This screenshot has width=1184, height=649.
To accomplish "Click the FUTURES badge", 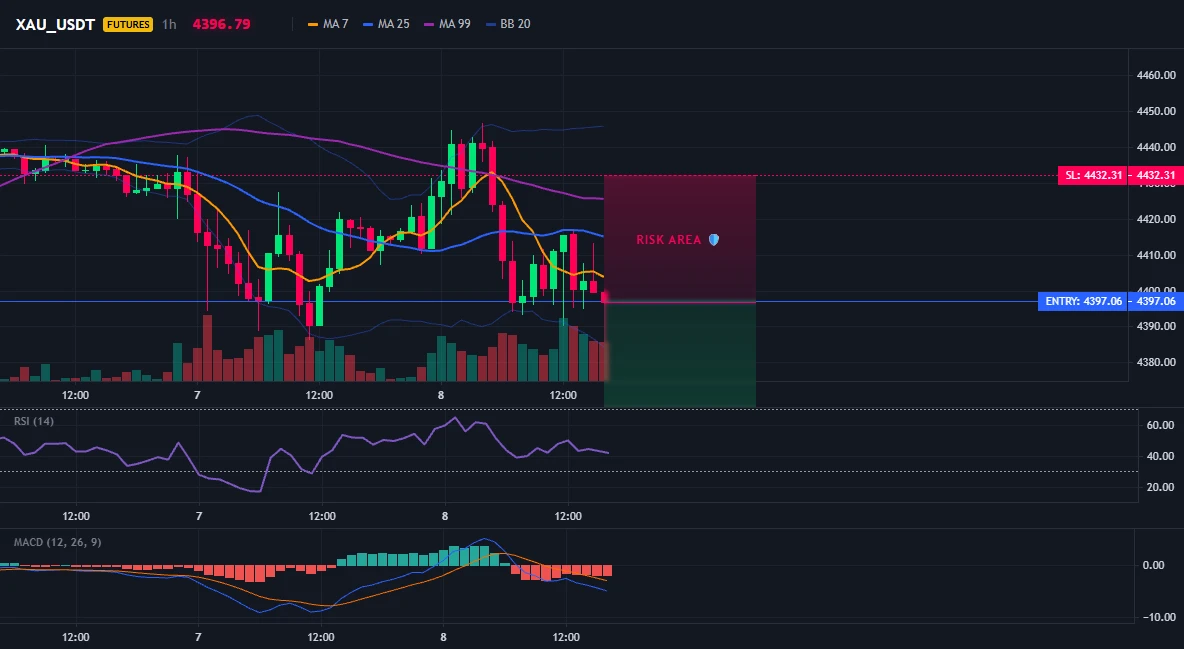I will (128, 24).
